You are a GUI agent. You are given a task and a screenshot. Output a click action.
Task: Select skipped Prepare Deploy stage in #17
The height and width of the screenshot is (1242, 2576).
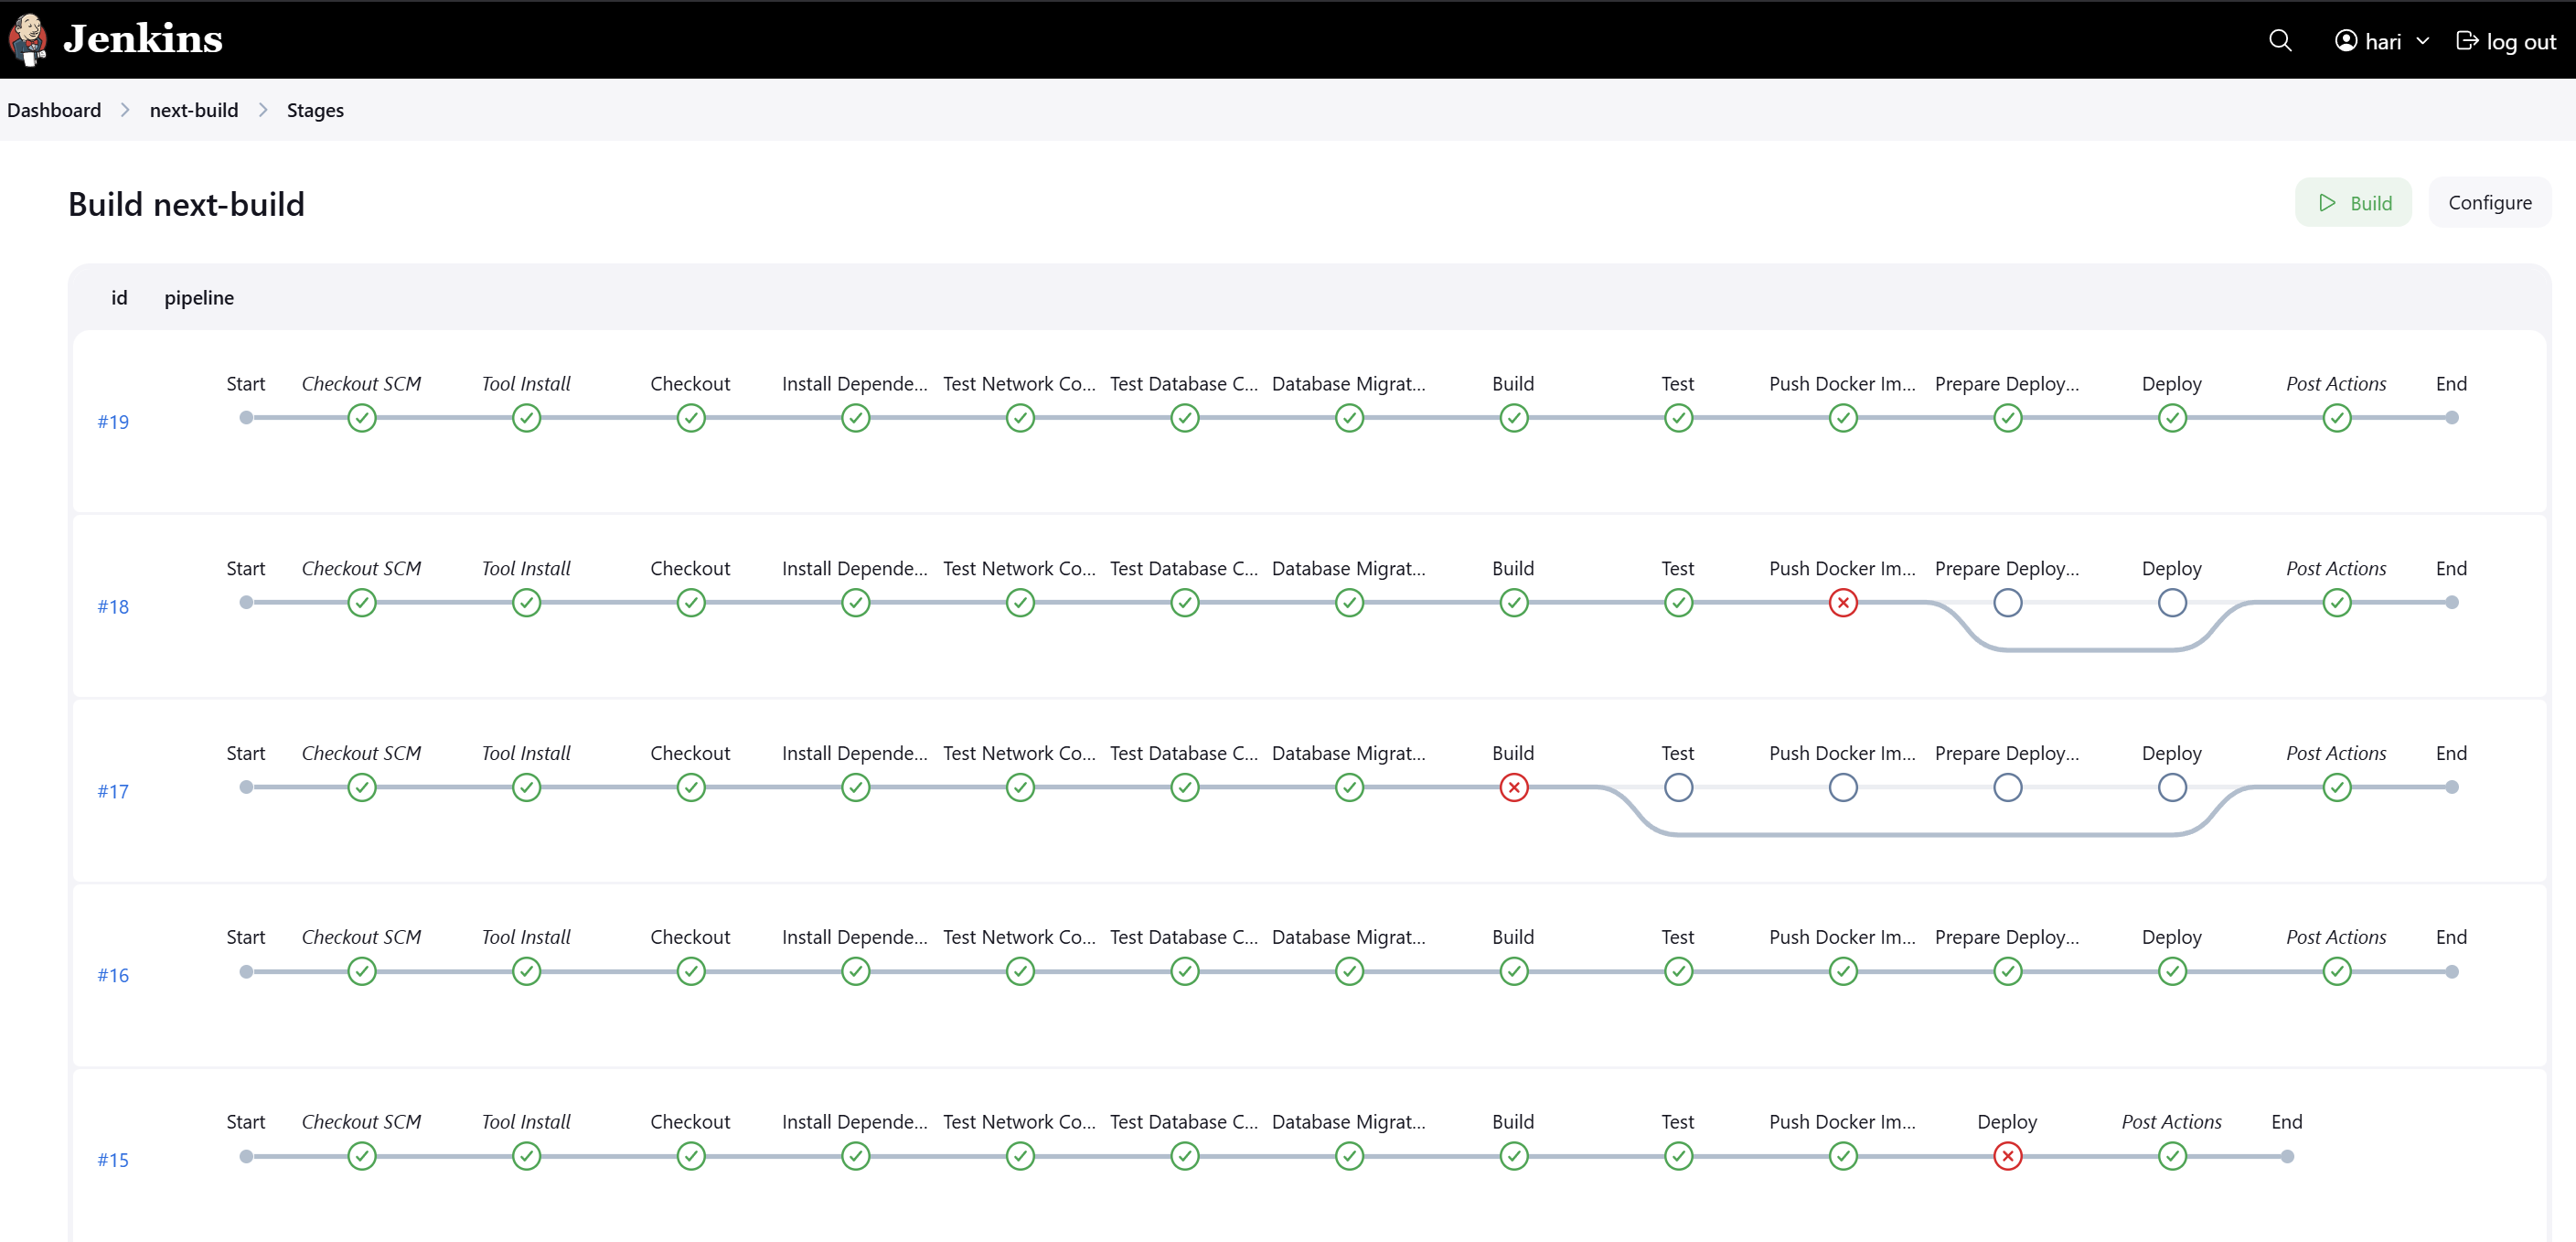click(2008, 788)
